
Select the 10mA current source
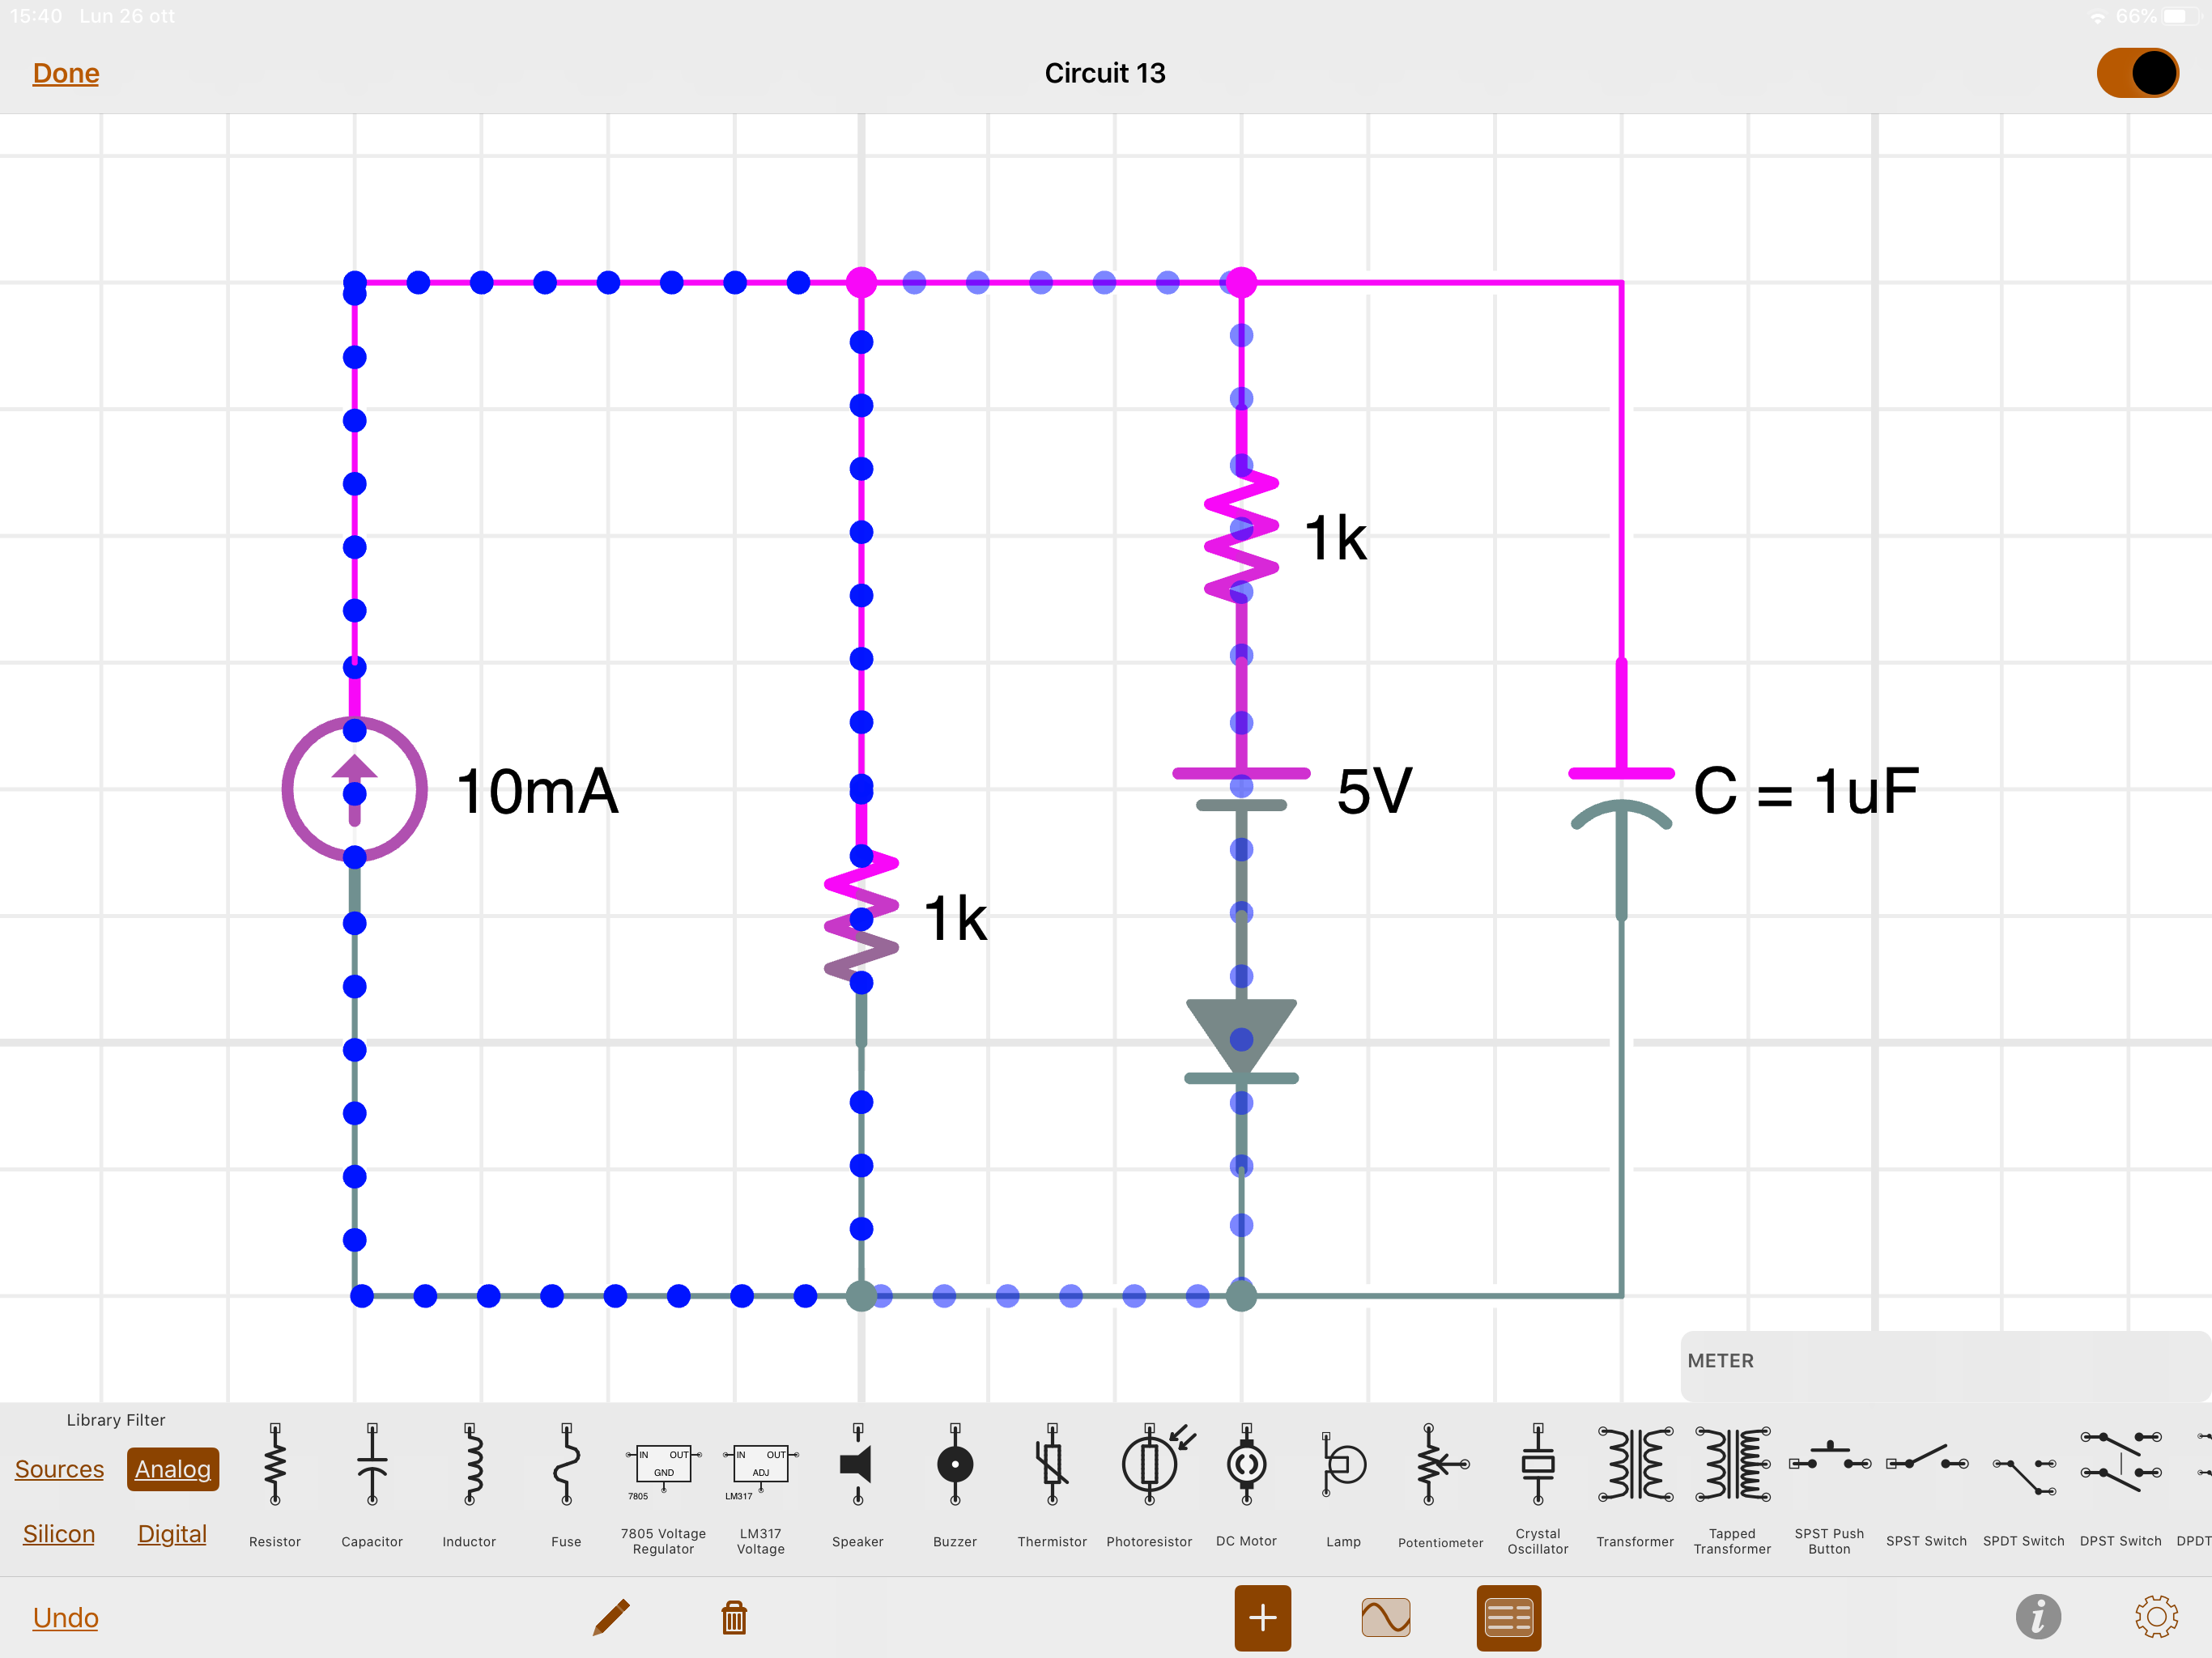[x=355, y=789]
